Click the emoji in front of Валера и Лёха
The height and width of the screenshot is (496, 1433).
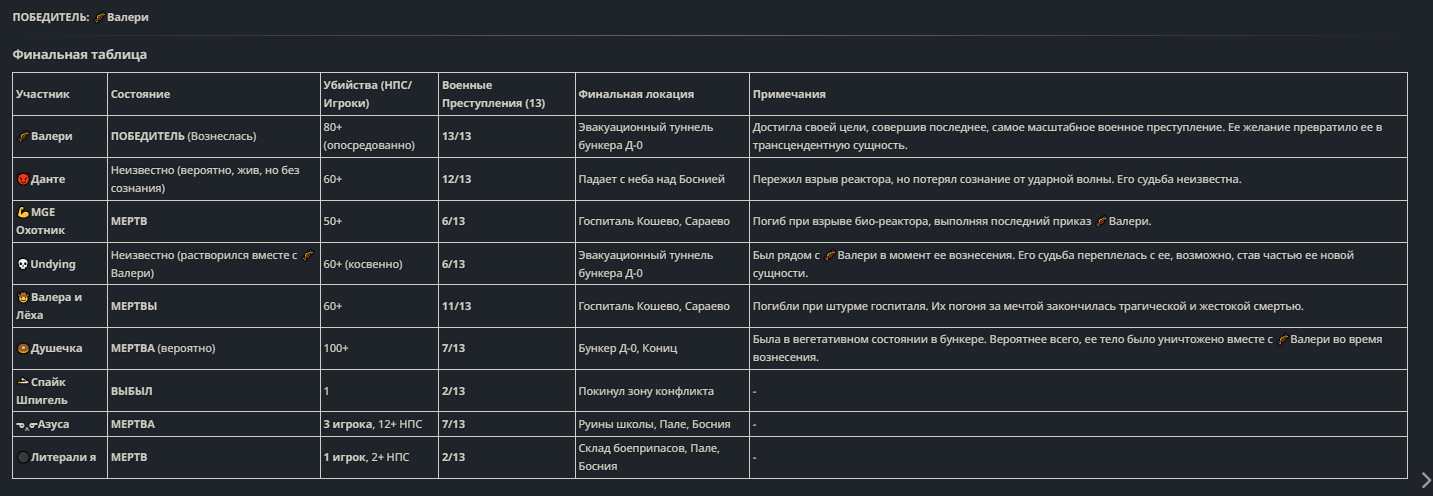tap(23, 298)
